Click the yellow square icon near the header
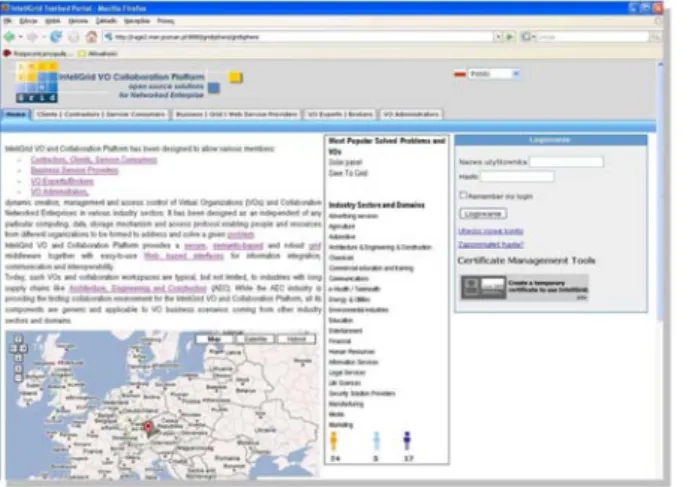This screenshot has width=692, height=487. click(x=236, y=78)
